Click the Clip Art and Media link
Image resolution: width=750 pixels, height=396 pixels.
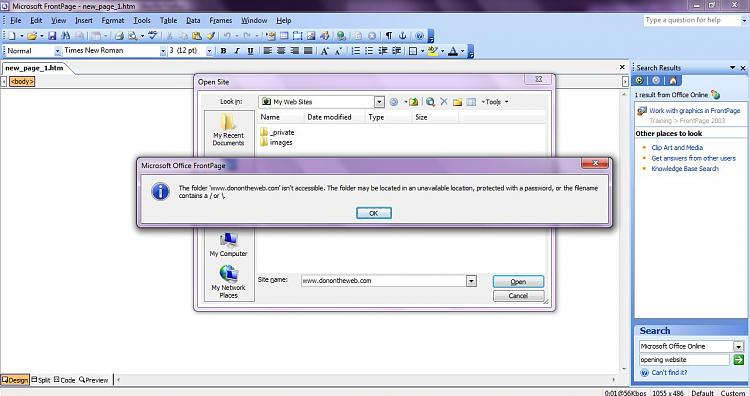pos(677,148)
